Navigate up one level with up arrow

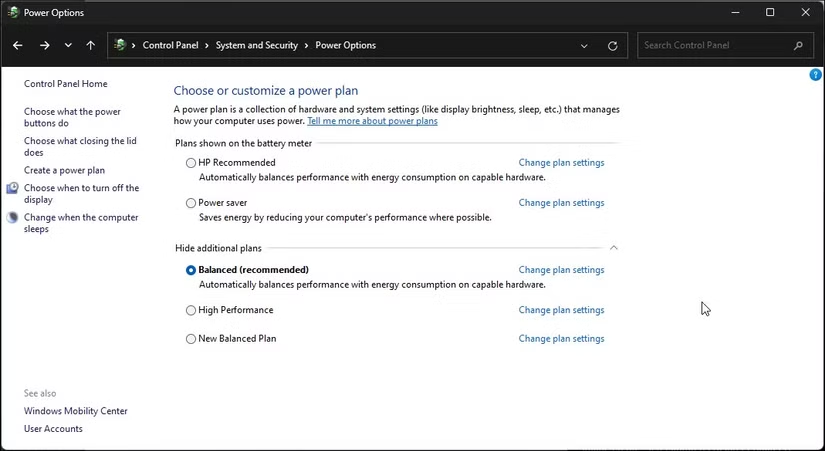[90, 45]
